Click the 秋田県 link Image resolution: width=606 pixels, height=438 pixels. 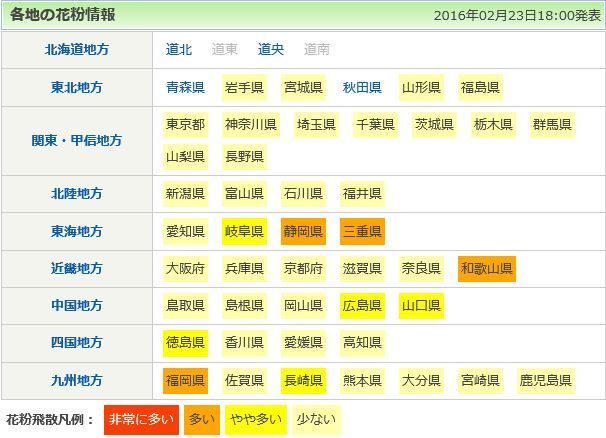click(x=362, y=87)
